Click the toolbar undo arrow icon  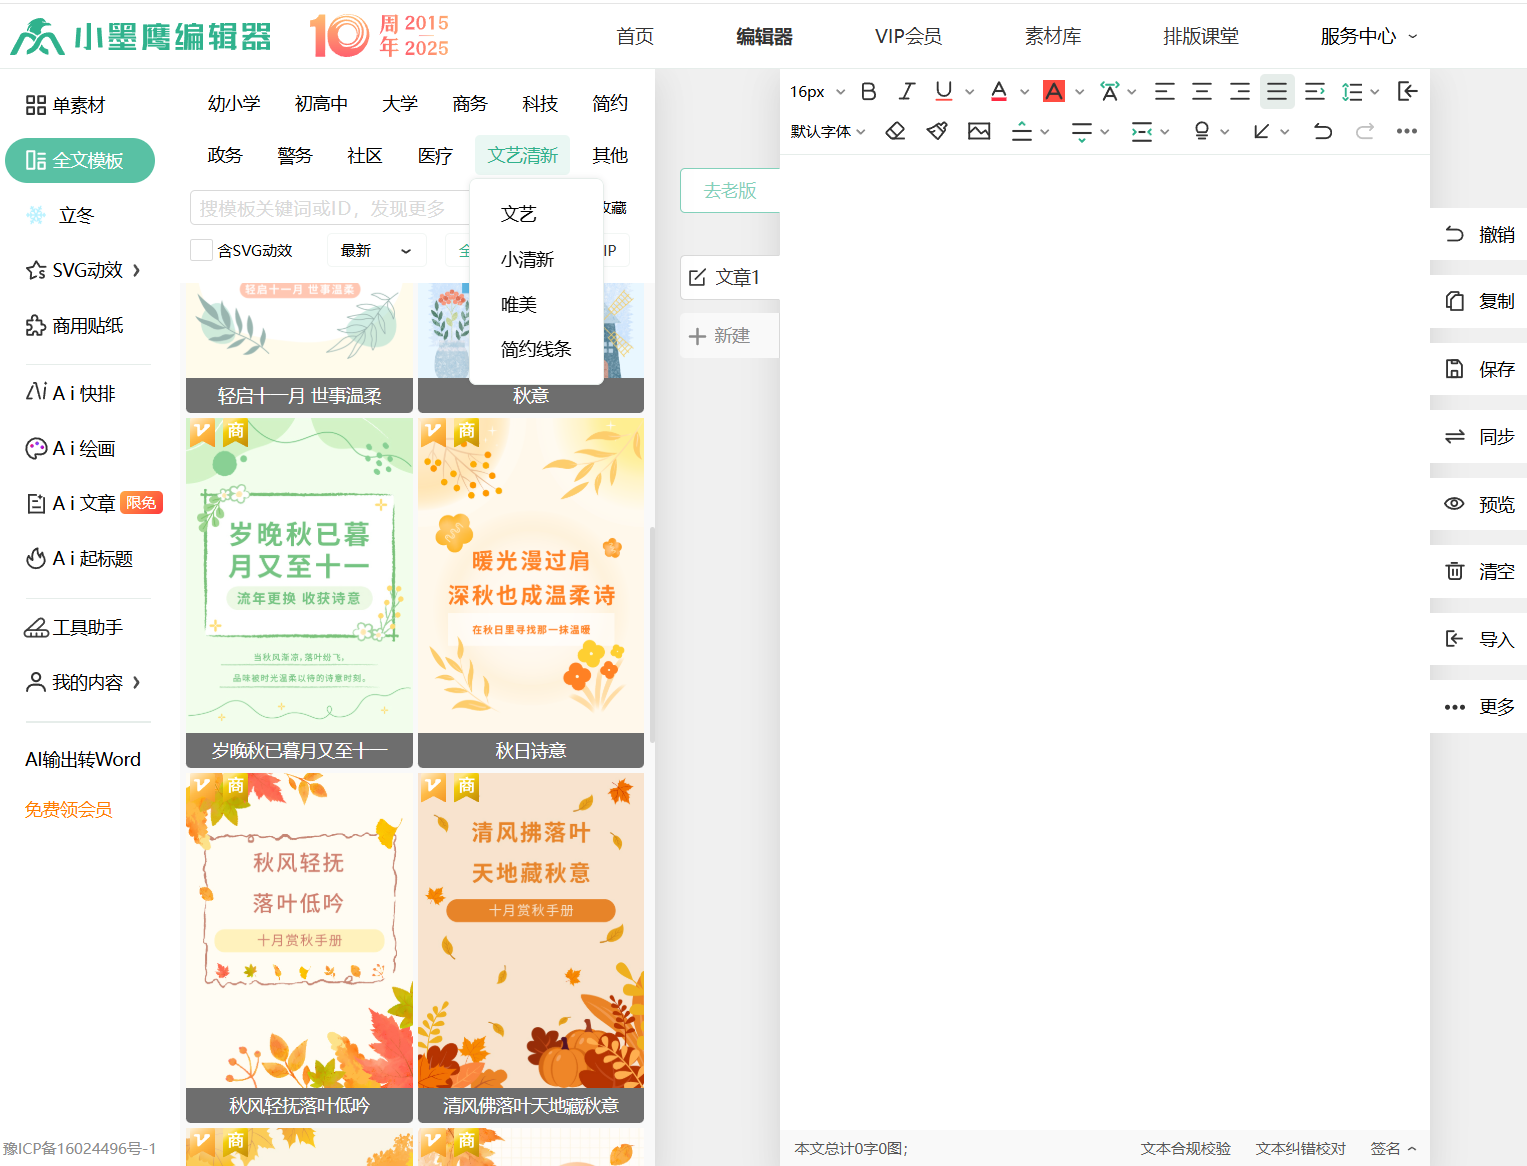pos(1322,131)
